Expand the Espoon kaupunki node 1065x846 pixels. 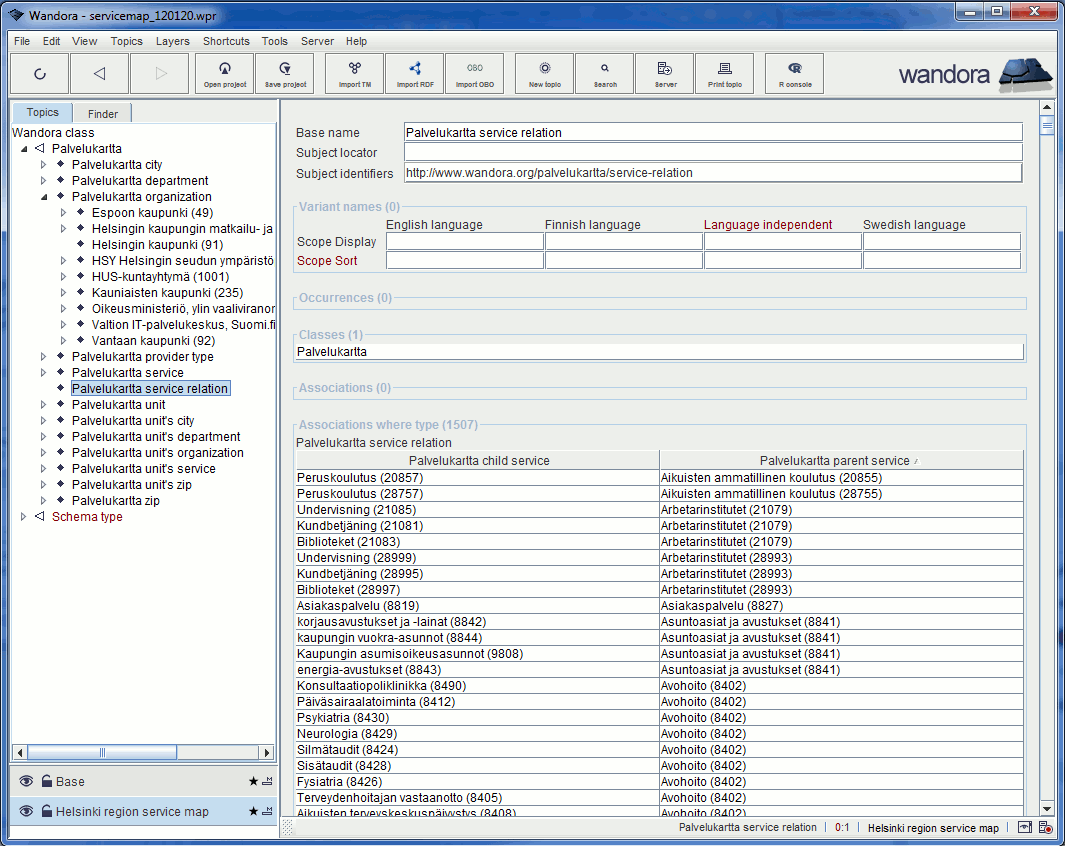pos(62,212)
